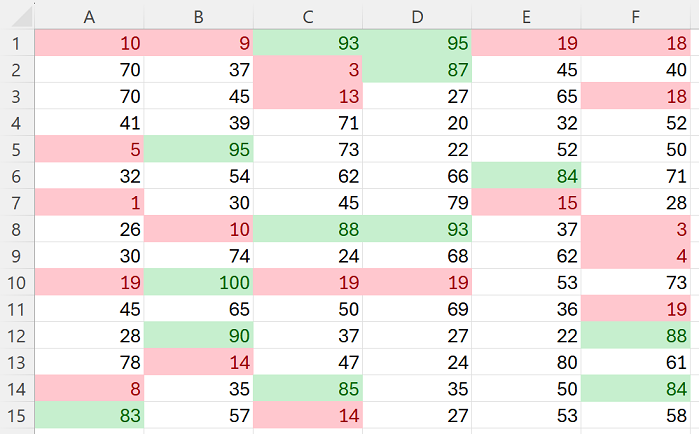The width and height of the screenshot is (699, 434).
Task: Select column F header
Action: click(635, 16)
